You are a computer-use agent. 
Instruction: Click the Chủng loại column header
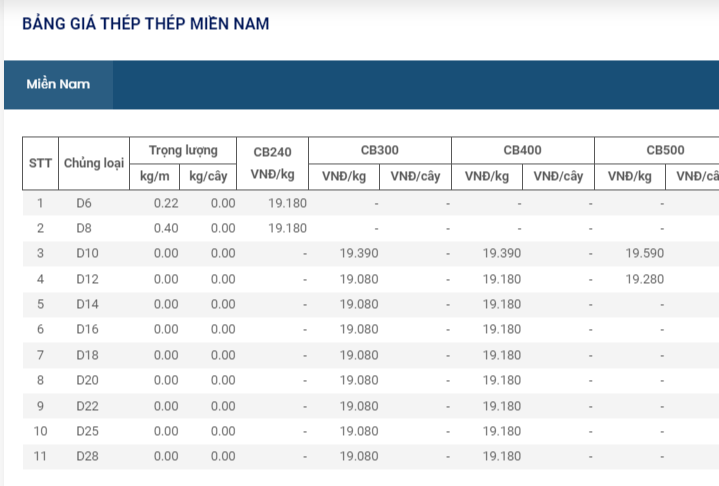93,163
